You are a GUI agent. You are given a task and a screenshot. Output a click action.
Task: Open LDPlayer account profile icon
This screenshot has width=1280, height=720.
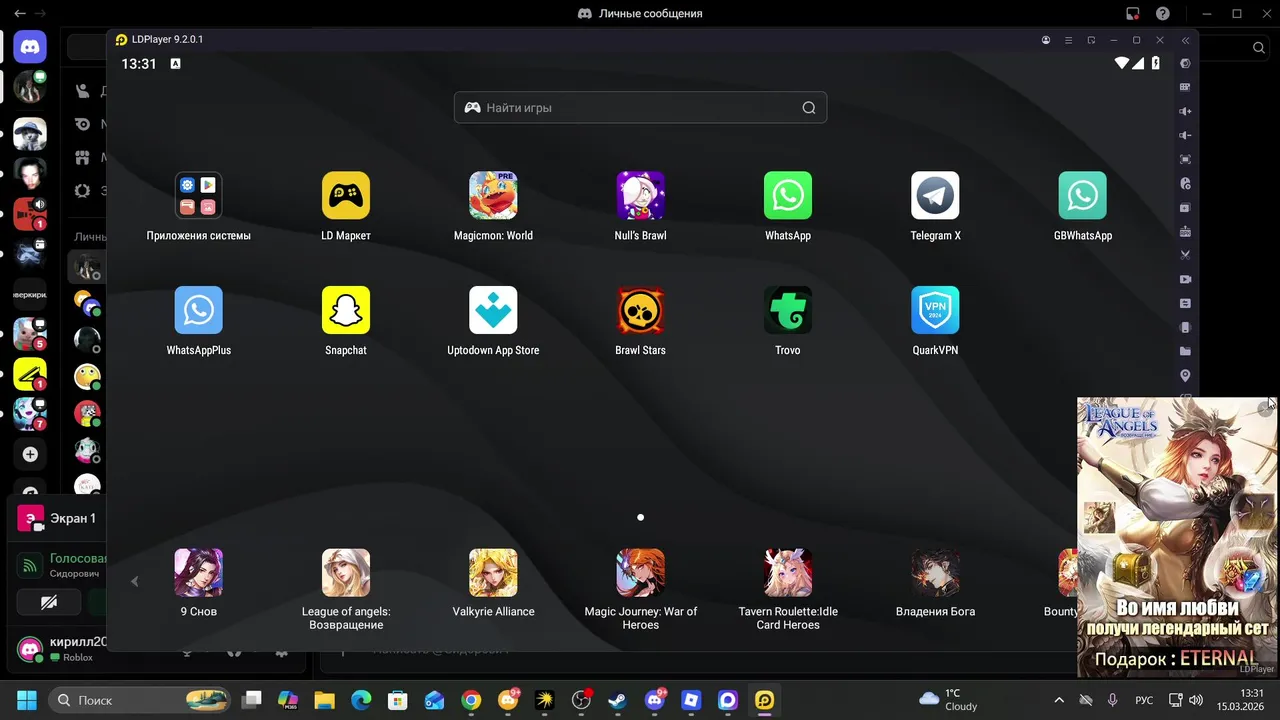[1046, 40]
